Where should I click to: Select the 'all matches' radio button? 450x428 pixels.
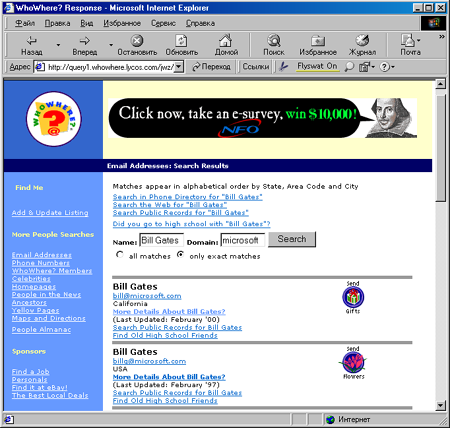120,255
